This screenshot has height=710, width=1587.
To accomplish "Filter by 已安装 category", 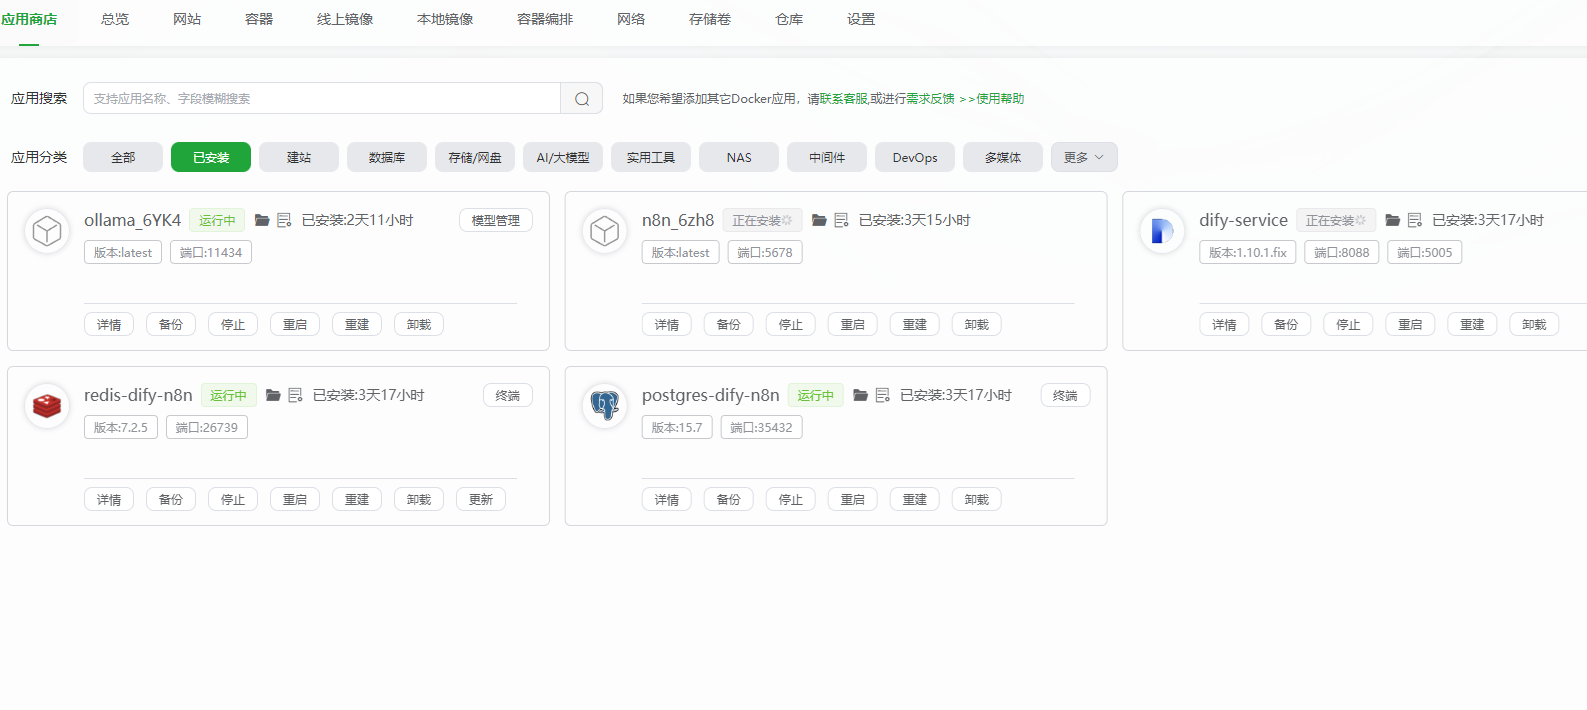I will pyautogui.click(x=211, y=157).
